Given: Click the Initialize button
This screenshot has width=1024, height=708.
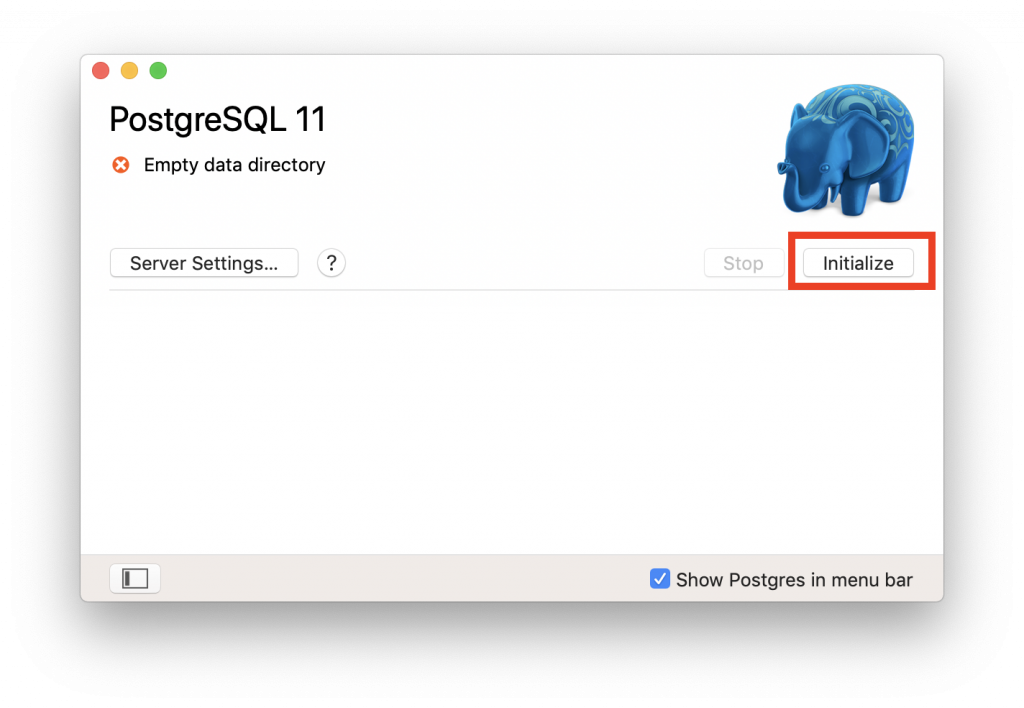Looking at the screenshot, I should tap(857, 263).
